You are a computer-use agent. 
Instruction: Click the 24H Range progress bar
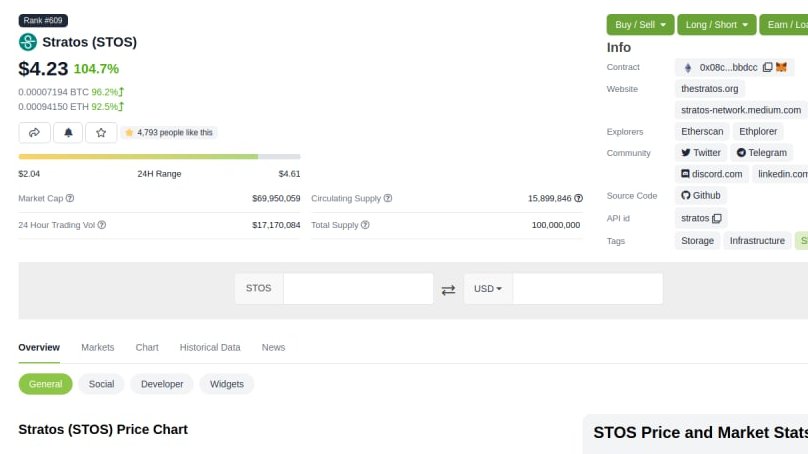pyautogui.click(x=159, y=156)
